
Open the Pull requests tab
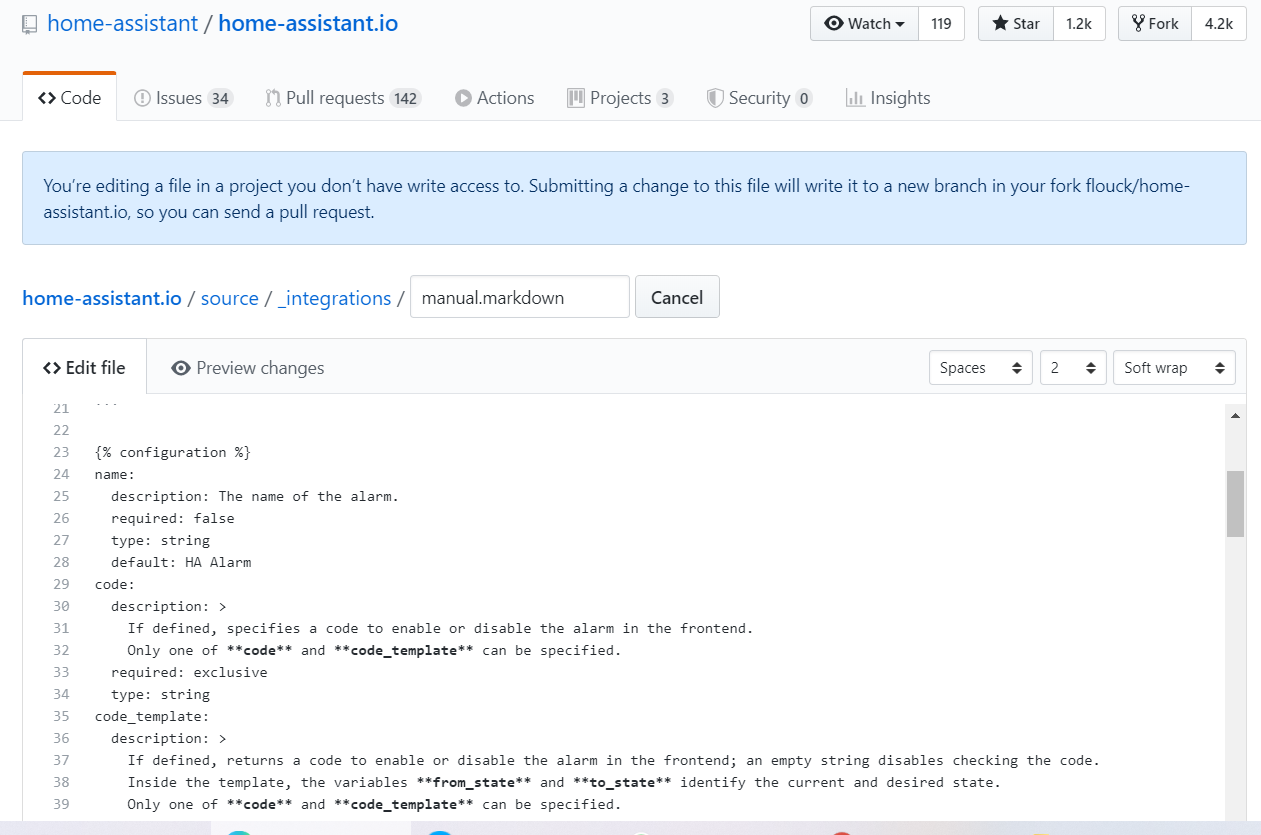tap(343, 98)
